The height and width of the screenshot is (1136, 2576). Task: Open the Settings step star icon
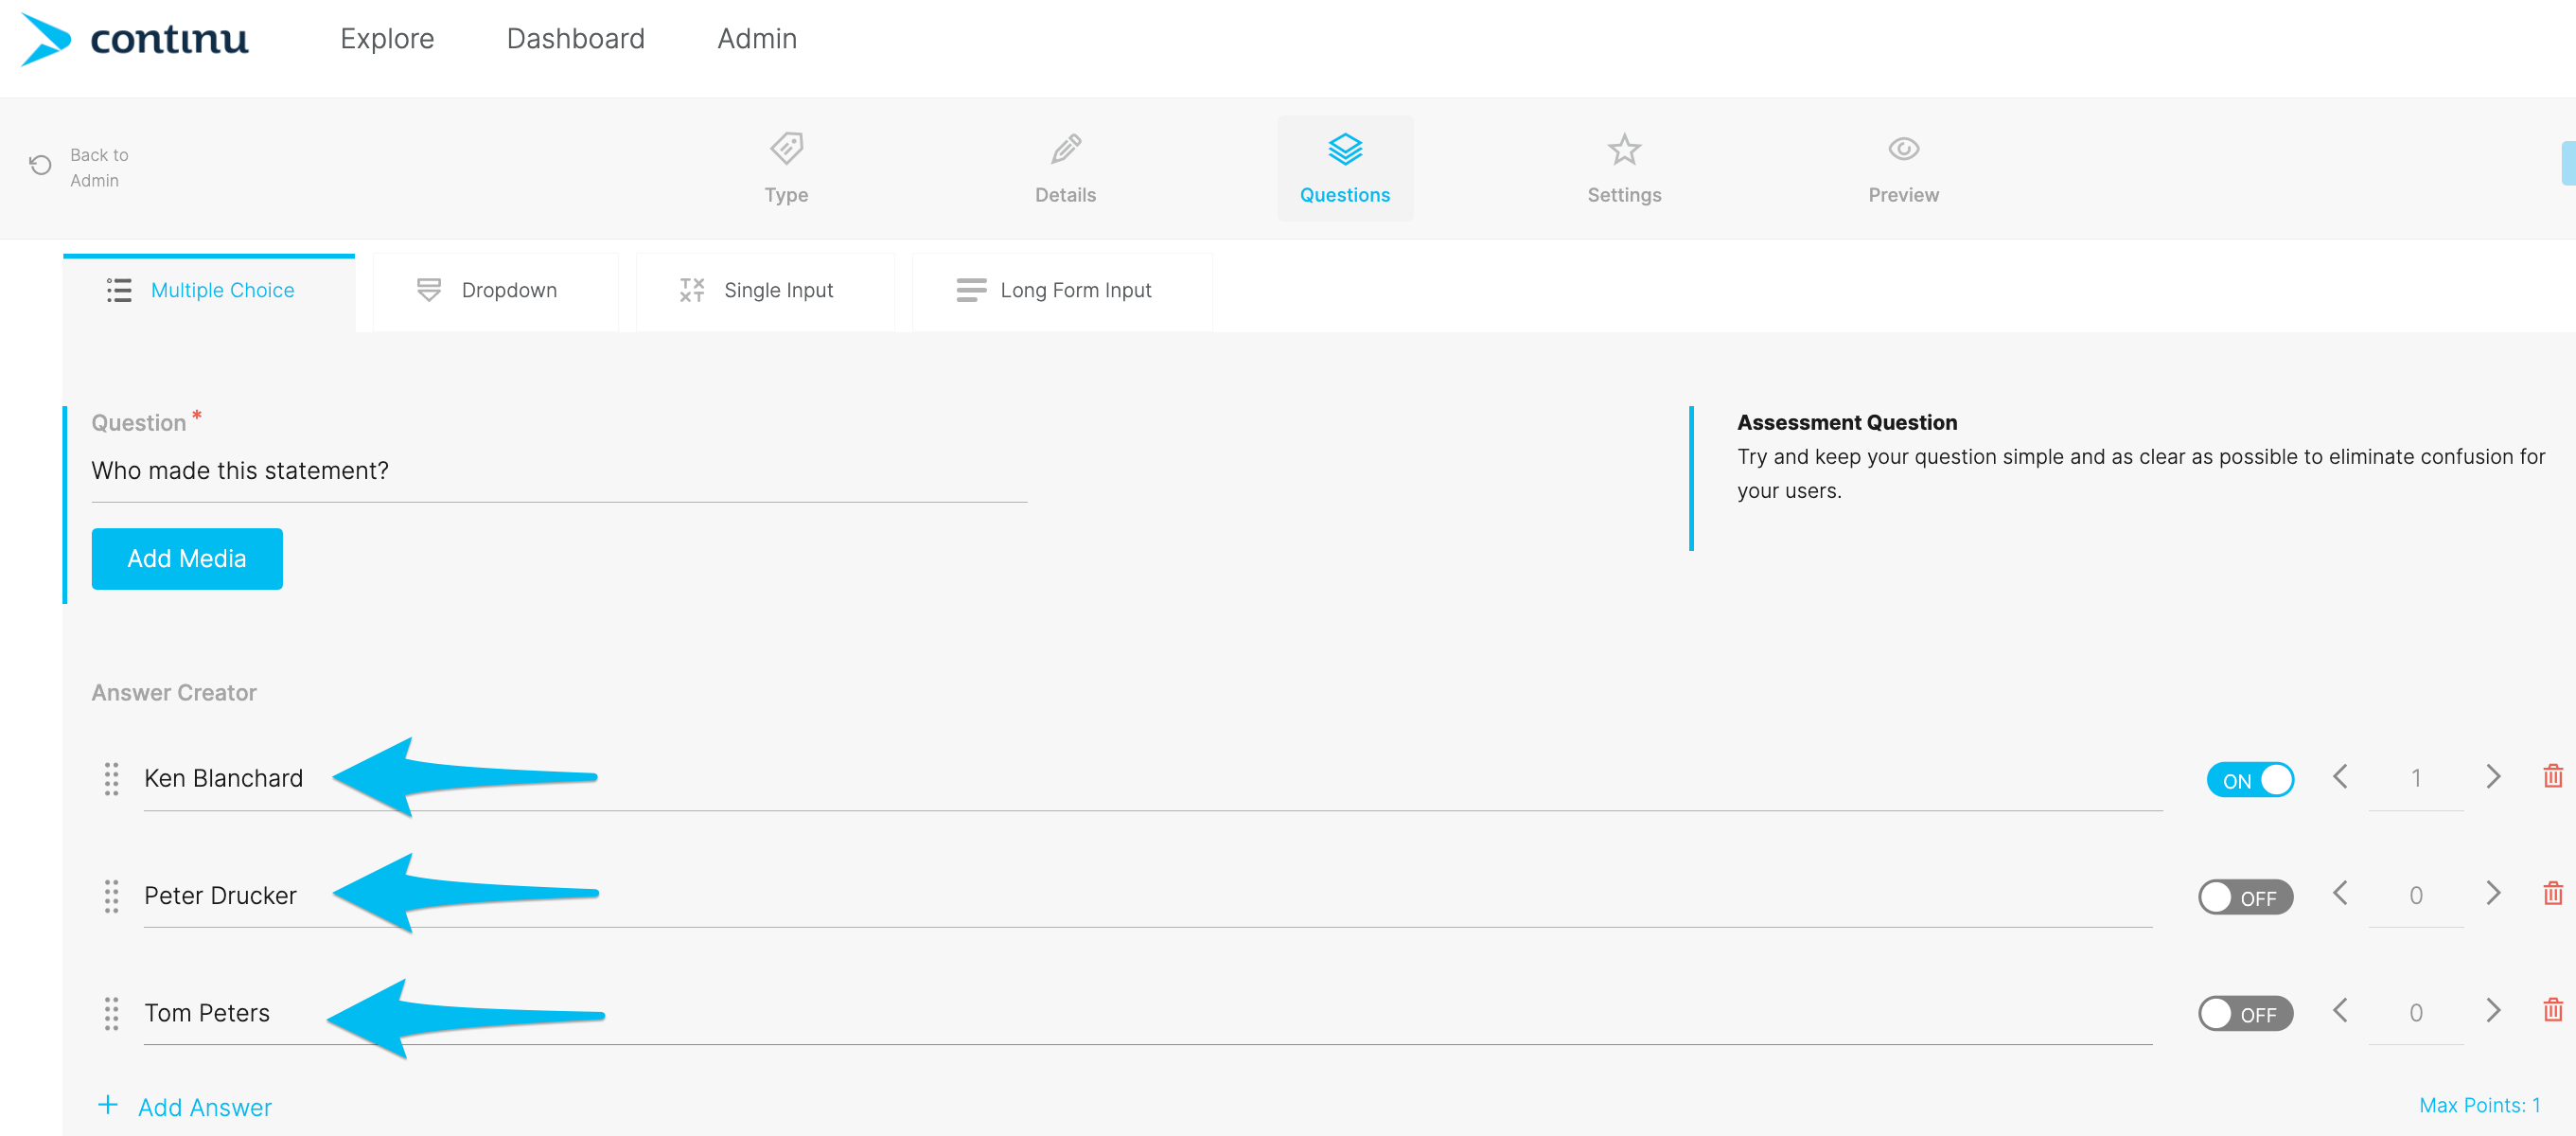pos(1624,149)
